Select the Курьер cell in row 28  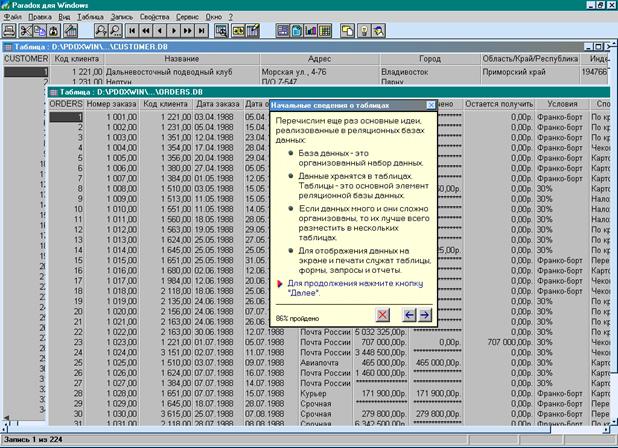coord(326,394)
